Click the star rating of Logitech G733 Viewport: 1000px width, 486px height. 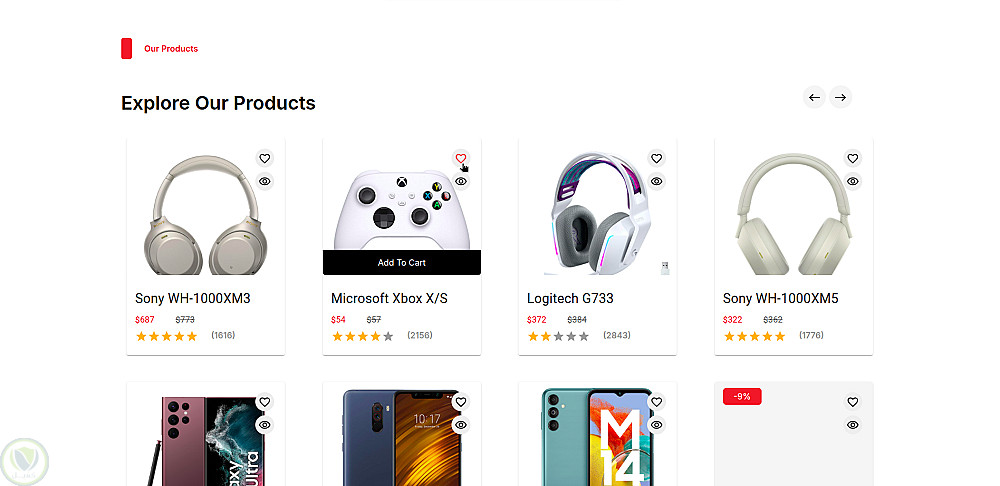tap(558, 336)
